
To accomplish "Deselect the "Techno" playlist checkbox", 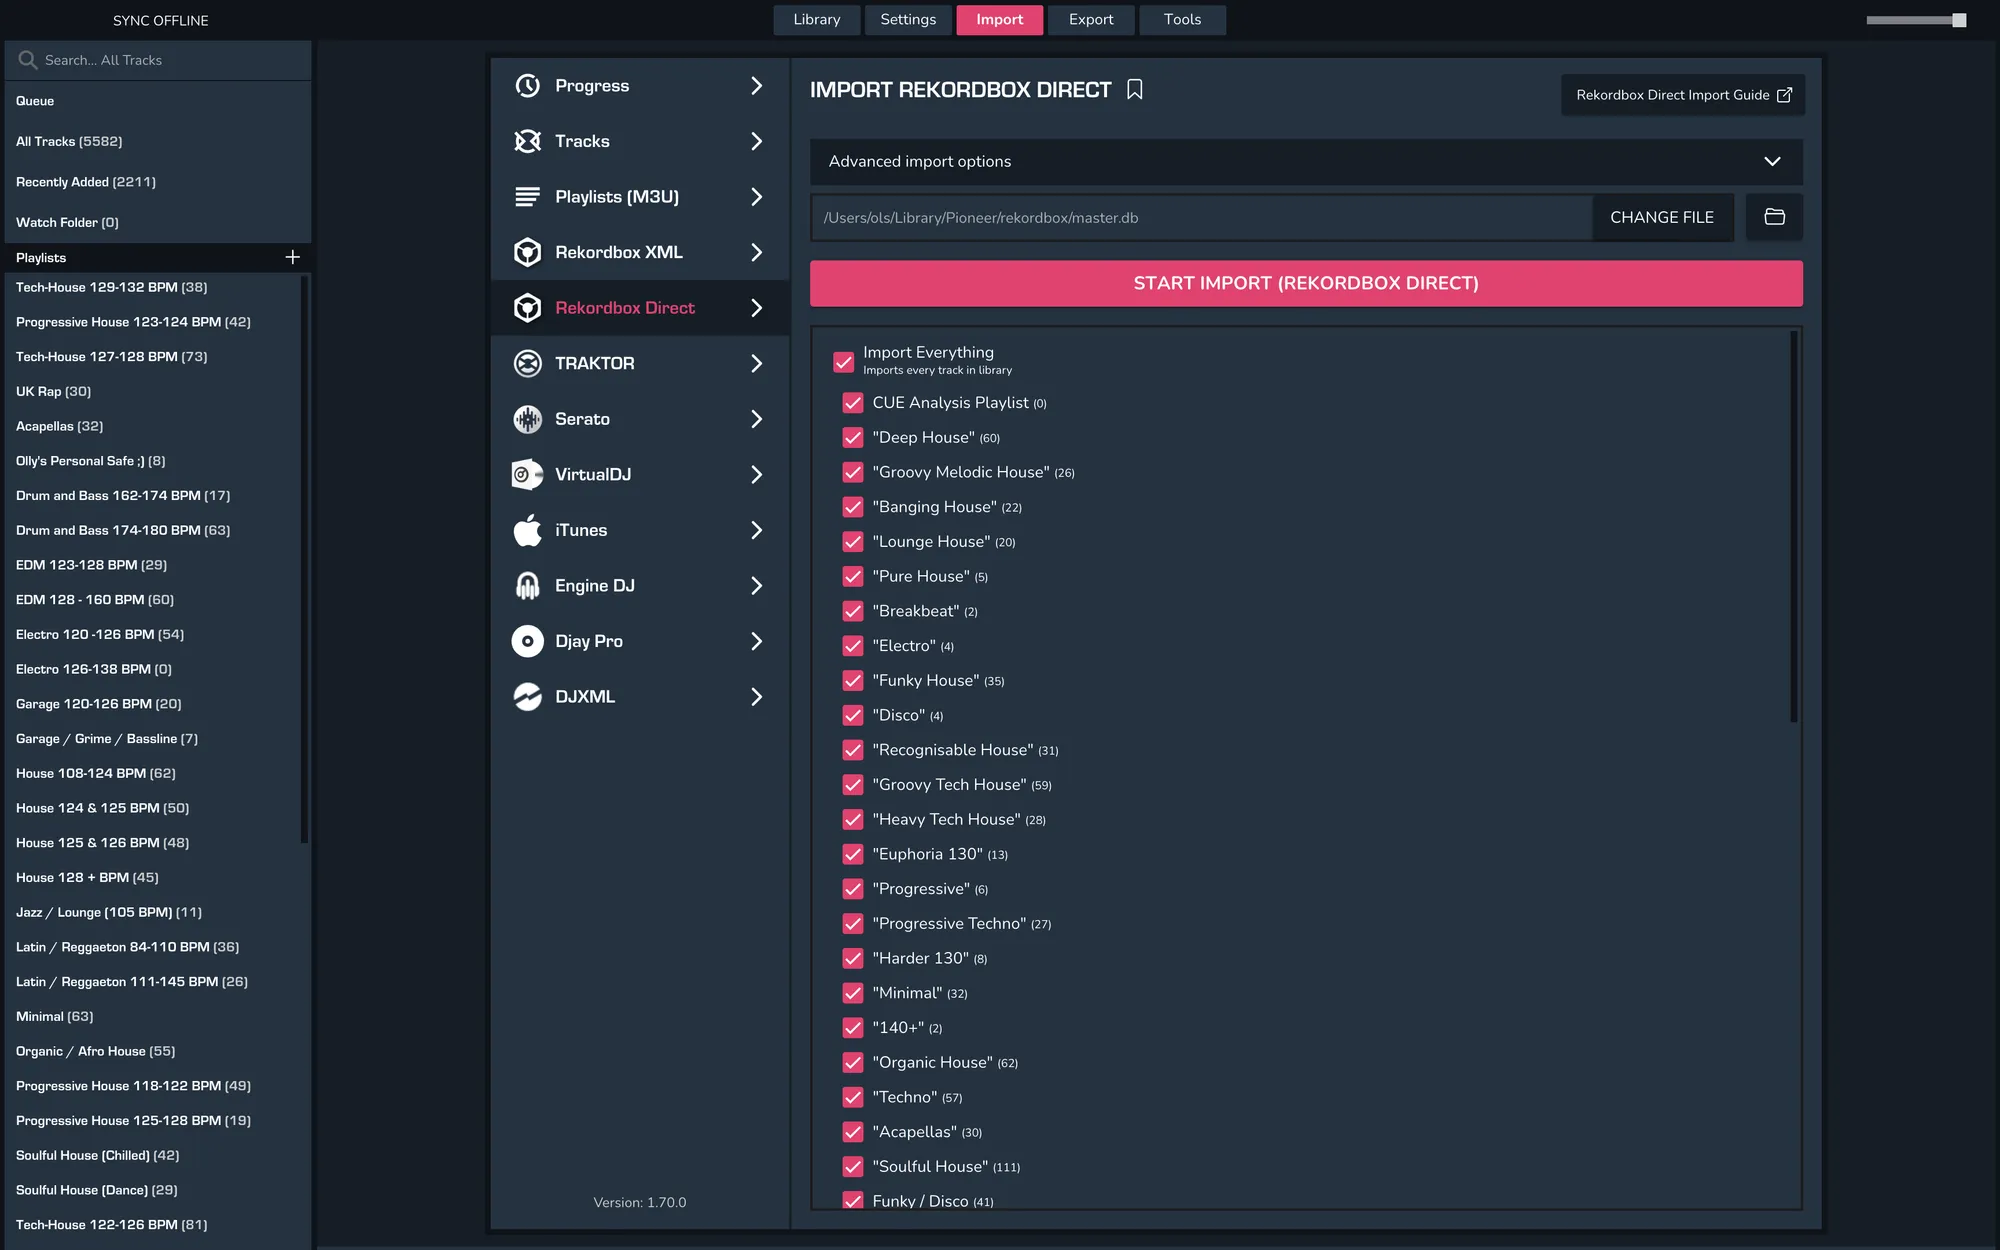I will click(853, 1097).
